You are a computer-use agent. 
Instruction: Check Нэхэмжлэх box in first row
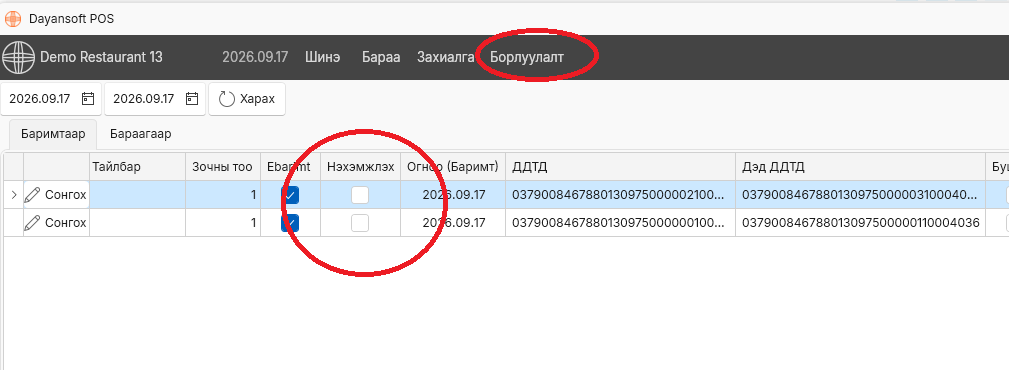click(x=360, y=195)
